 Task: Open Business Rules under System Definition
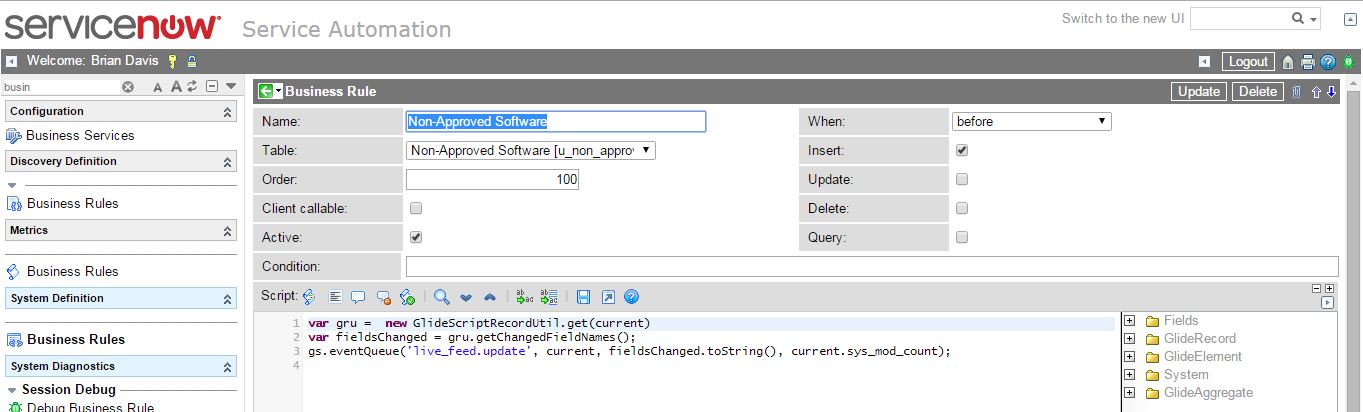[76, 339]
